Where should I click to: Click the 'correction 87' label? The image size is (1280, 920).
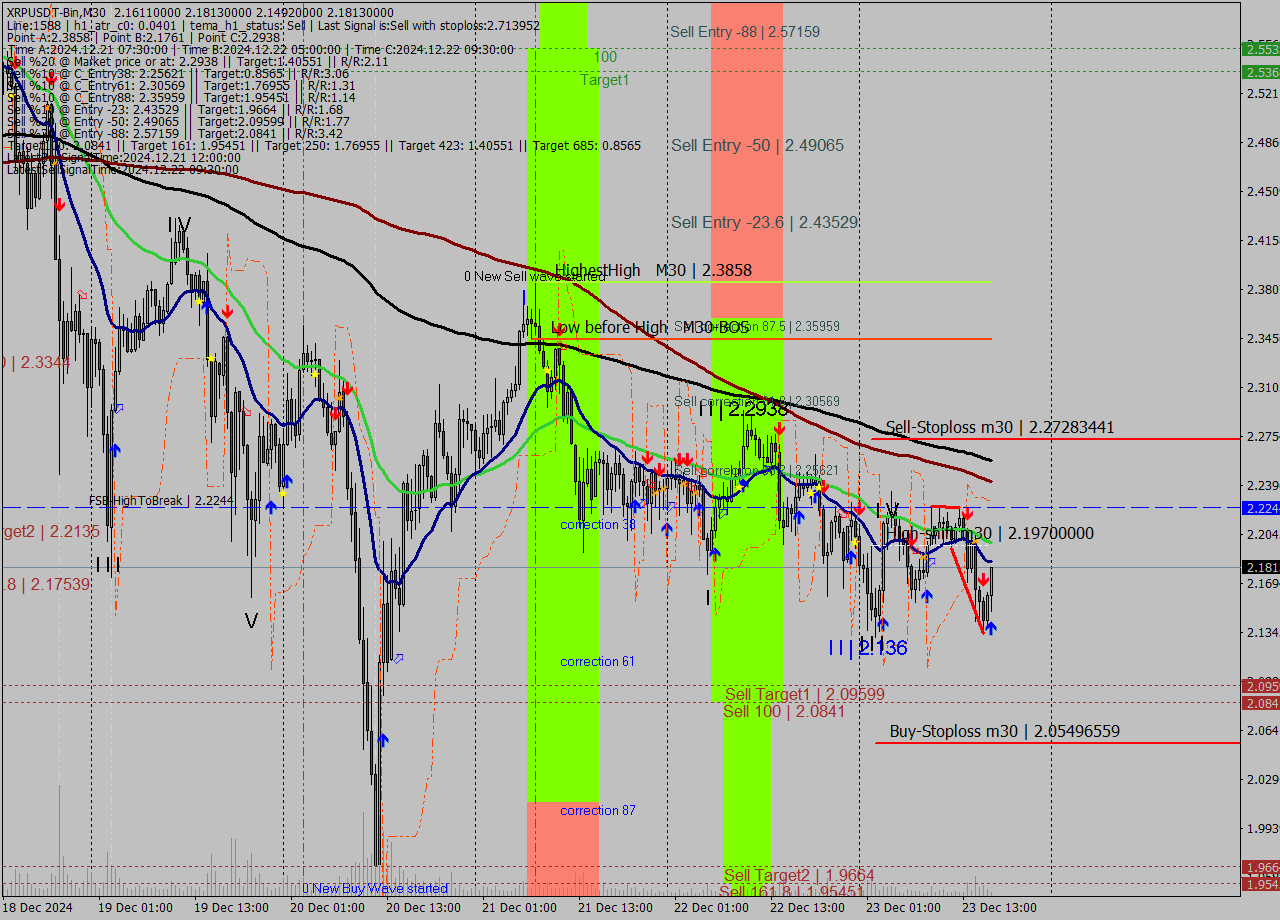point(597,810)
